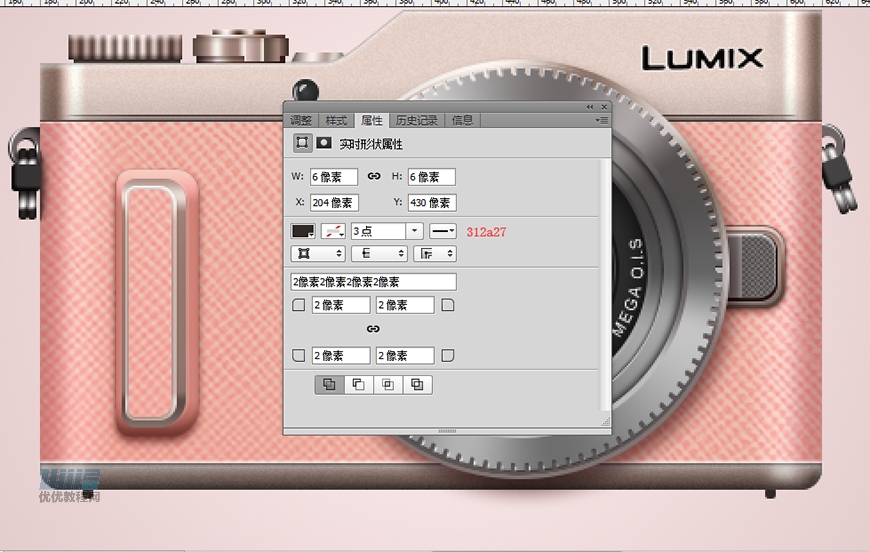Click the bottom-right corner radius icon

[447, 356]
